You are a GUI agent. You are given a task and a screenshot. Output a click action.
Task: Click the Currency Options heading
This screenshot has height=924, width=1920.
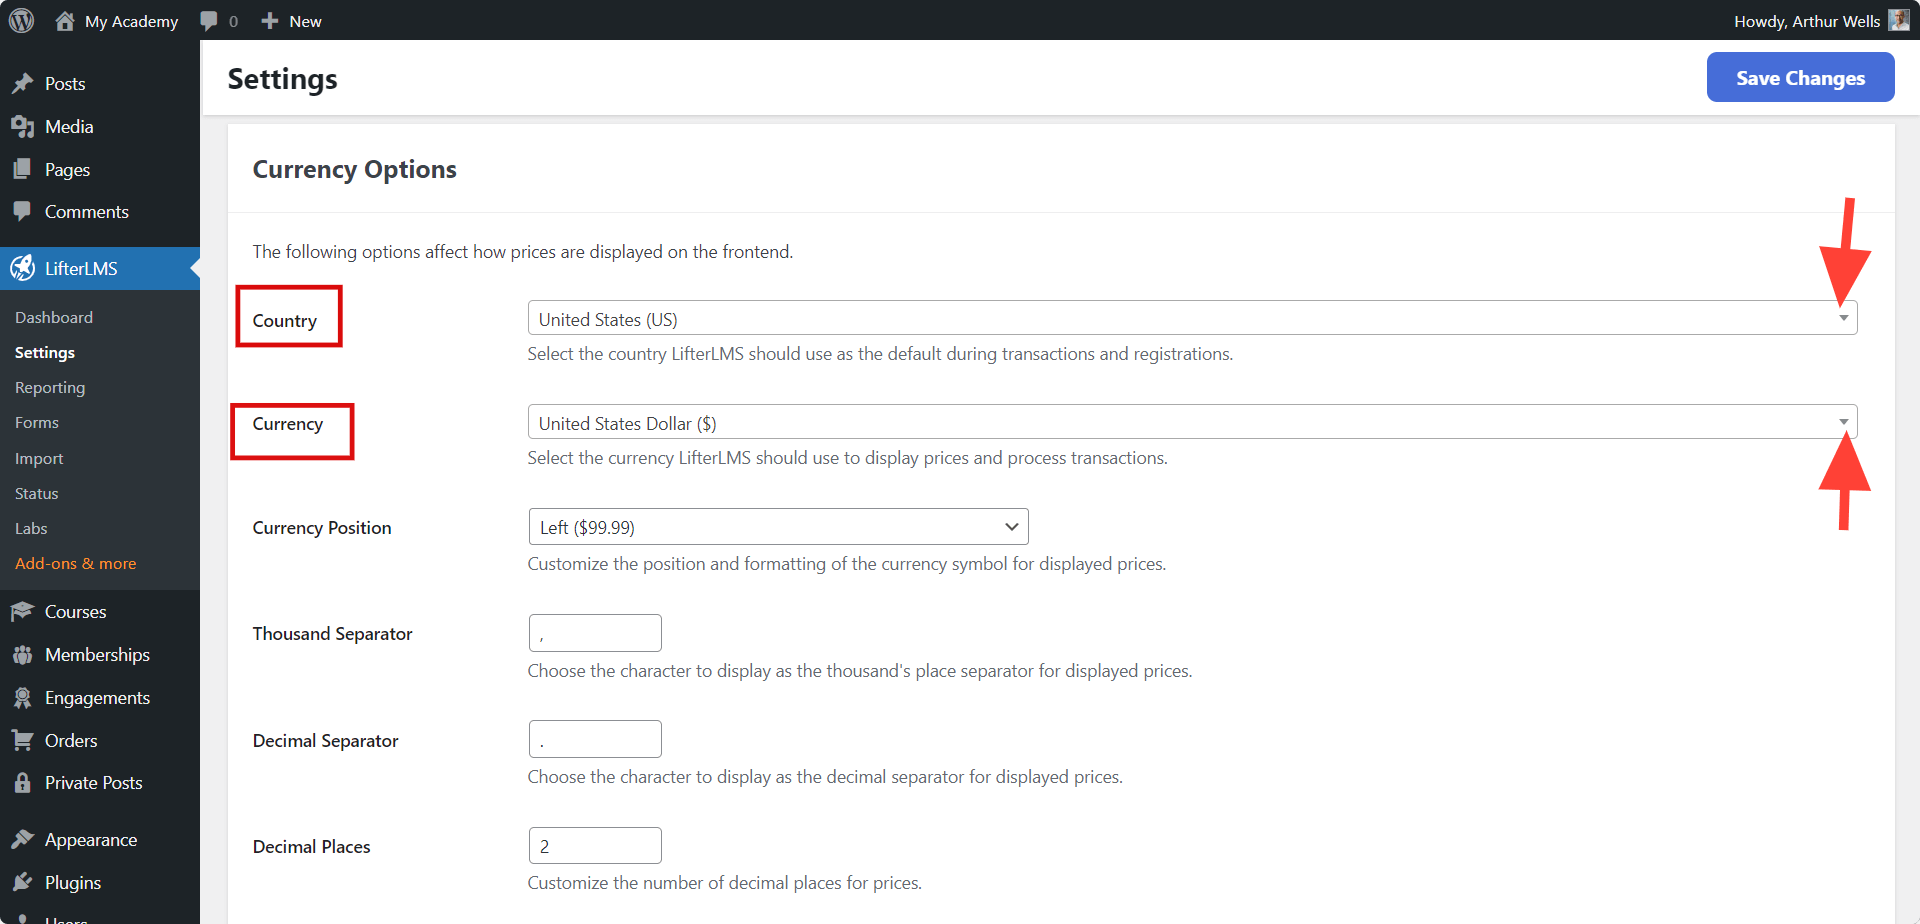click(354, 170)
